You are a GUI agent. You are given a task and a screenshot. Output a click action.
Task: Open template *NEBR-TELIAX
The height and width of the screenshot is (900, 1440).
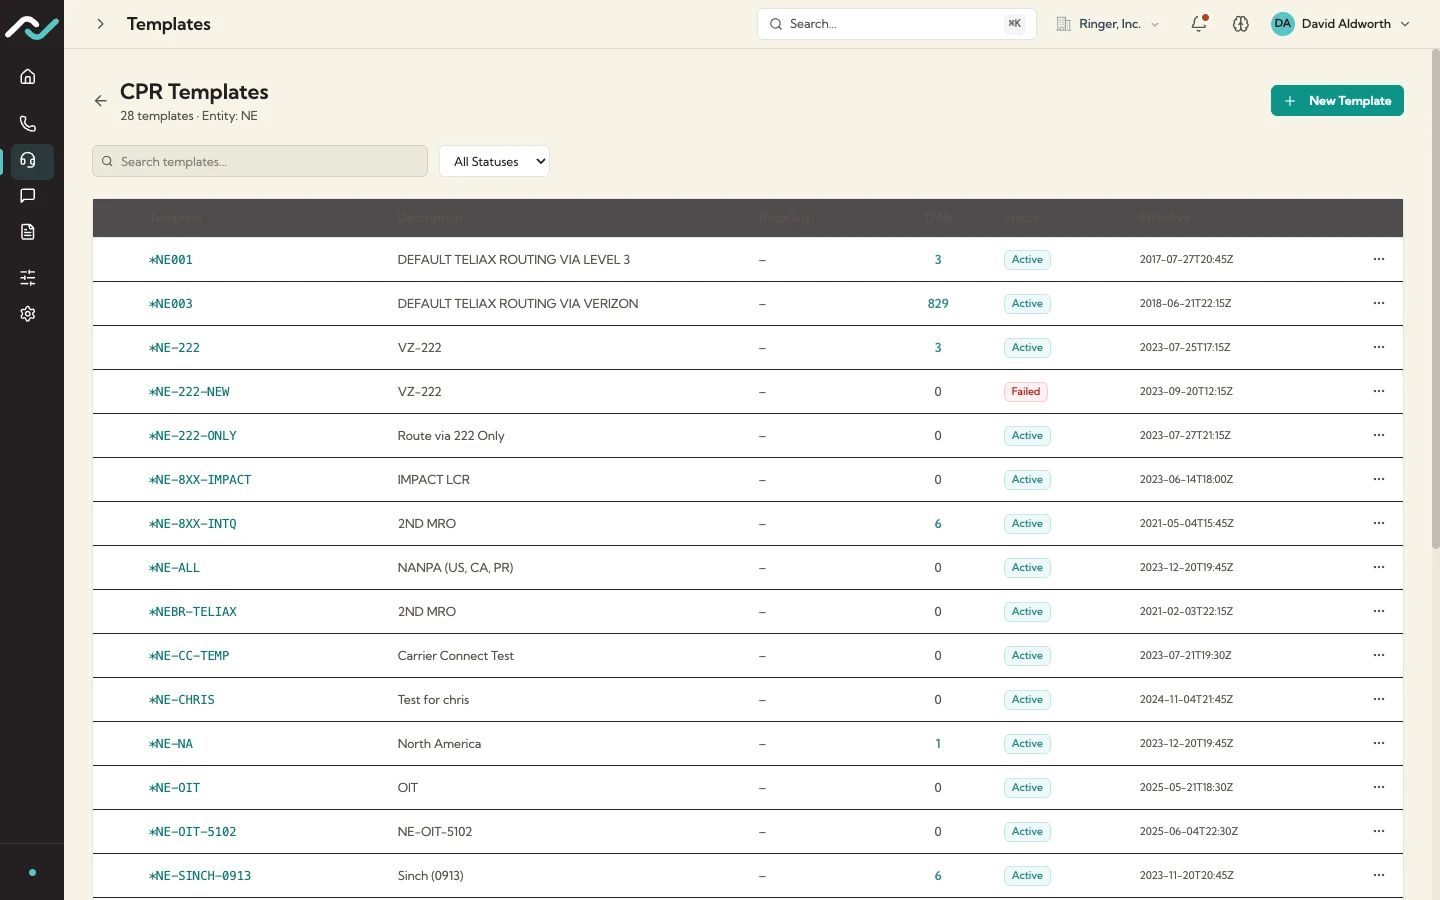point(193,612)
